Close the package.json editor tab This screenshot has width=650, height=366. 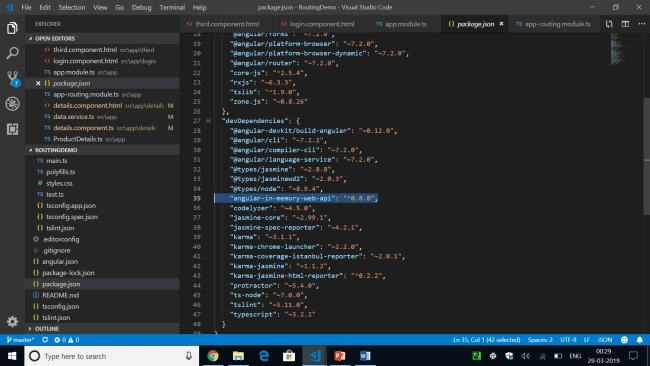tap(501, 24)
